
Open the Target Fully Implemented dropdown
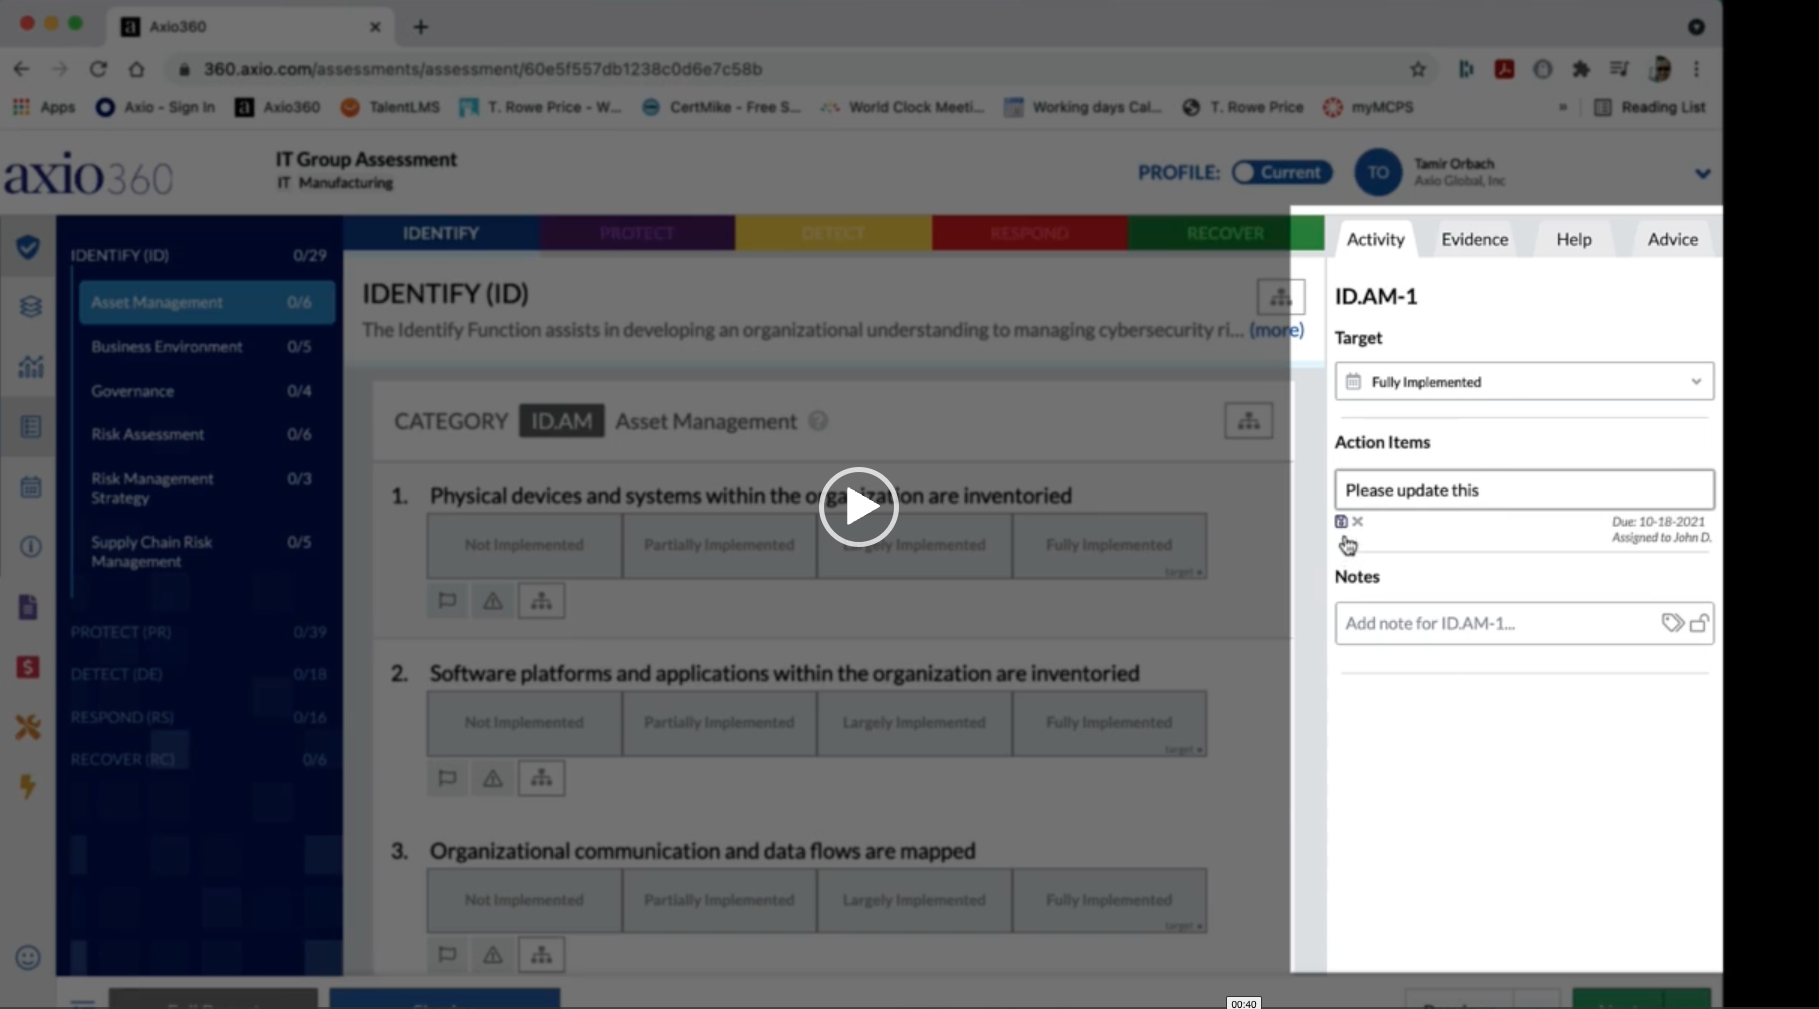pos(1524,381)
